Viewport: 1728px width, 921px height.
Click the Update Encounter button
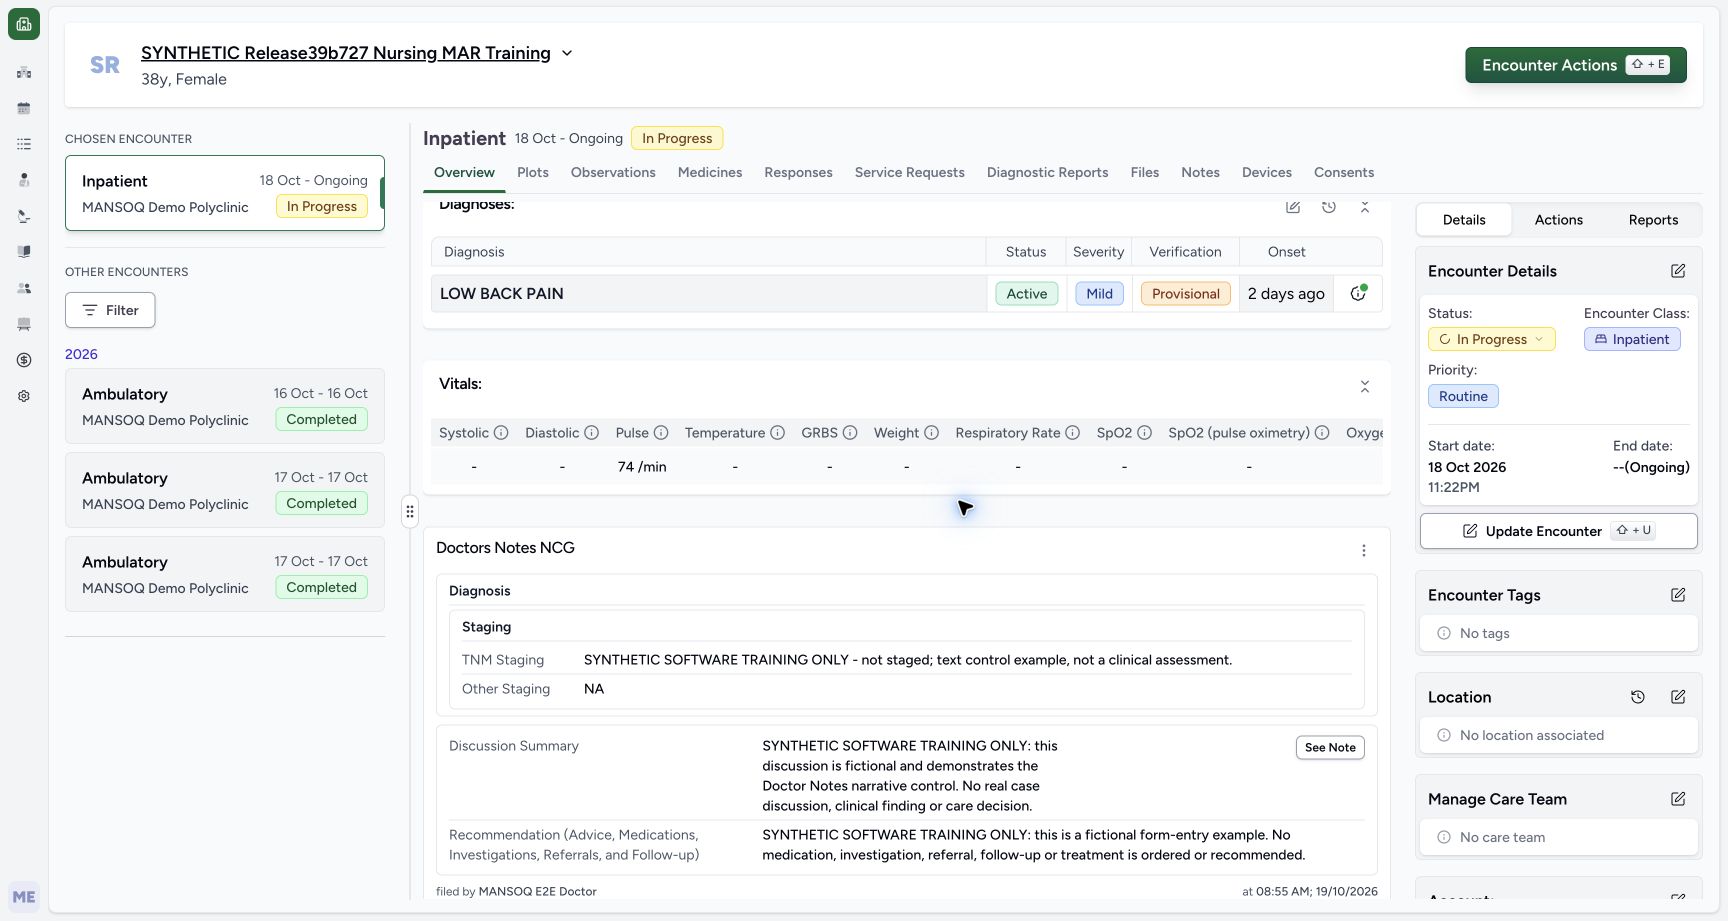click(1559, 531)
